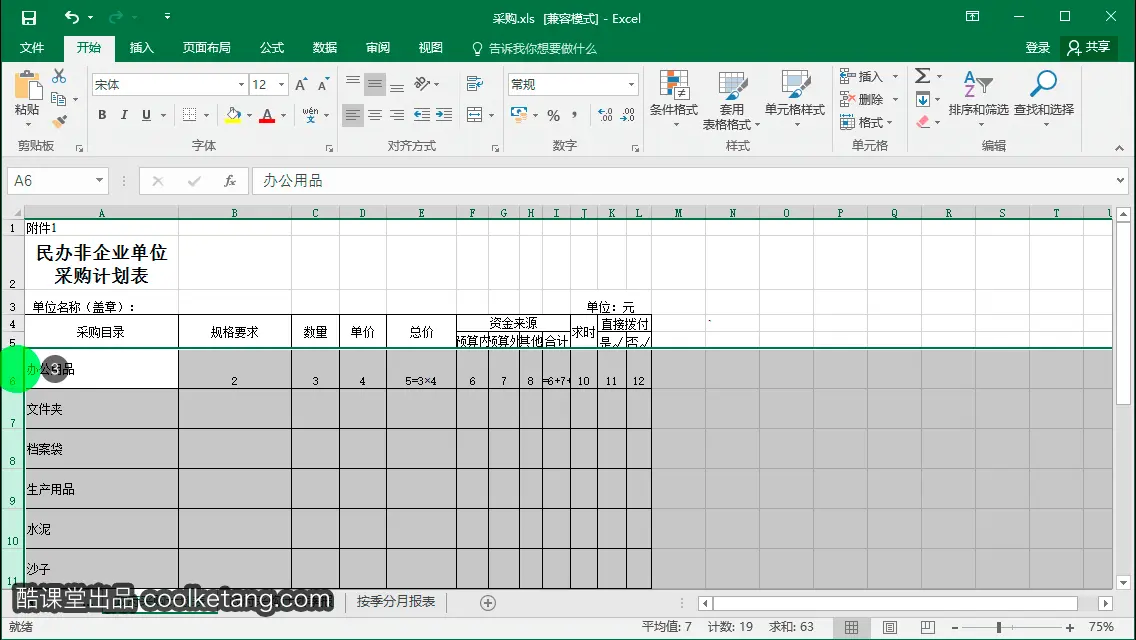Open the font name dropdown showing 宋体
The image size is (1136, 640).
click(x=241, y=85)
